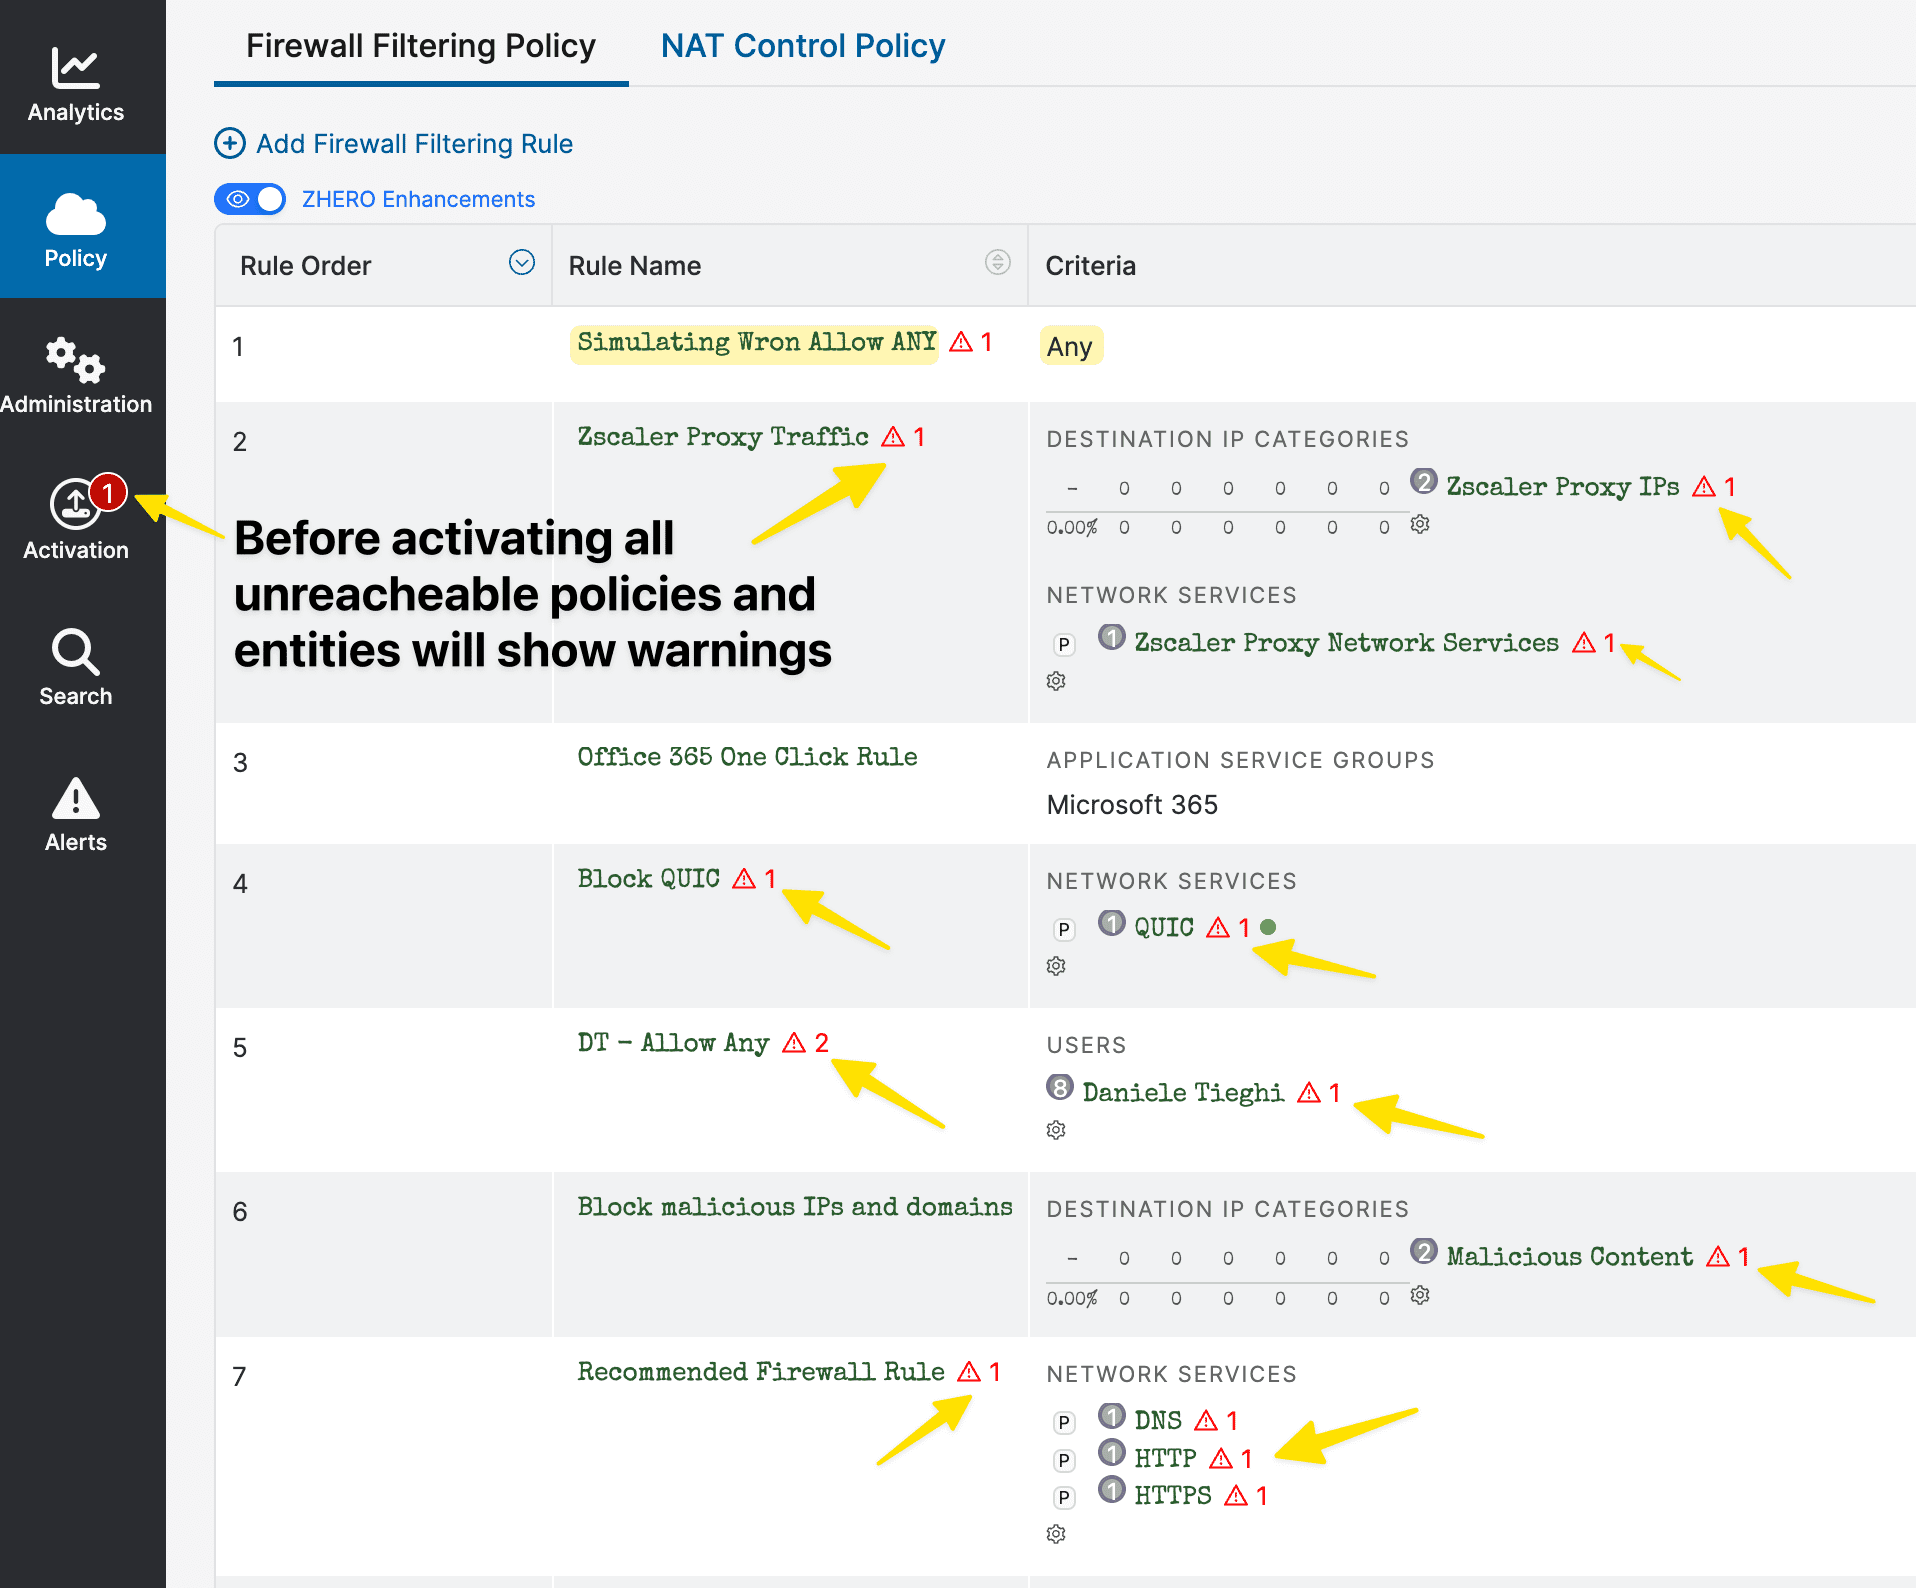Open the Analytics sidebar section

coord(76,85)
